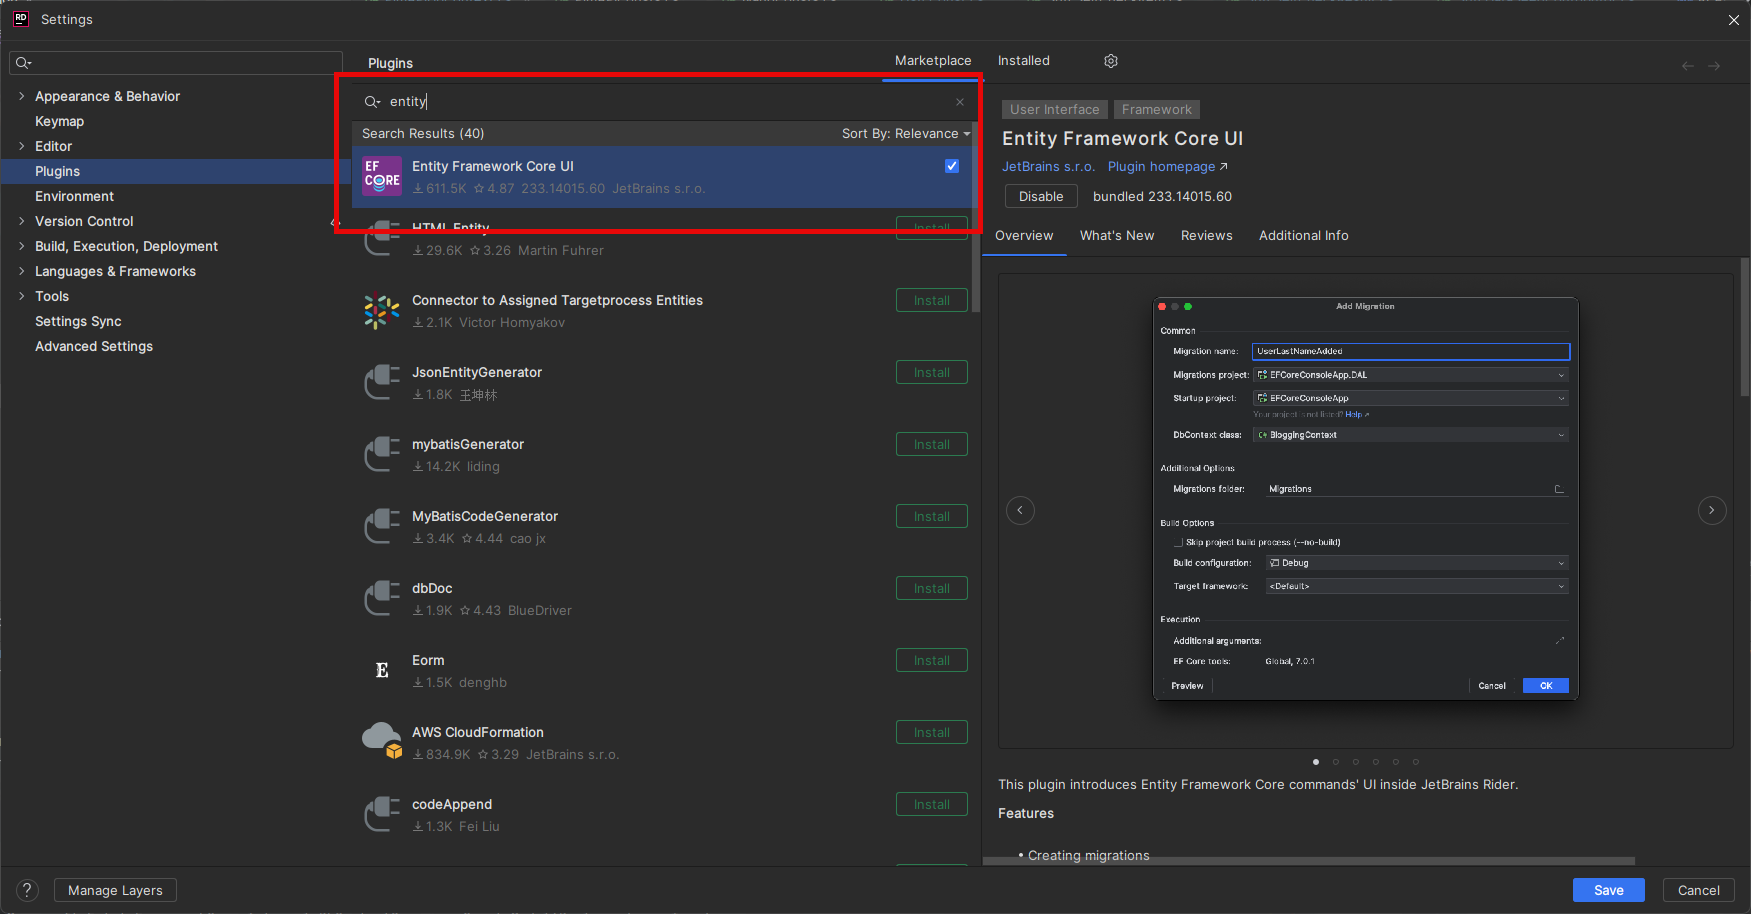Show previous screenshot in the carousel
Screen dimensions: 1751x914
(1020, 511)
